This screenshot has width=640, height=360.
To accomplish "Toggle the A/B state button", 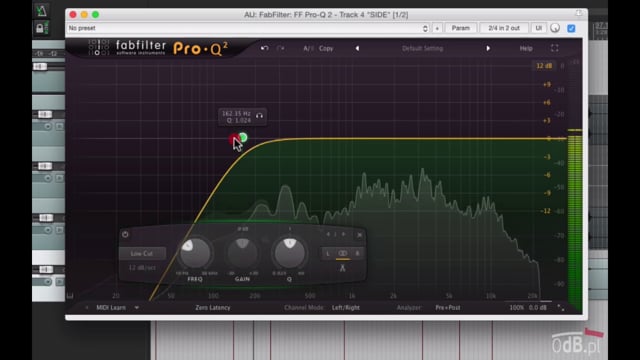I will 308,48.
